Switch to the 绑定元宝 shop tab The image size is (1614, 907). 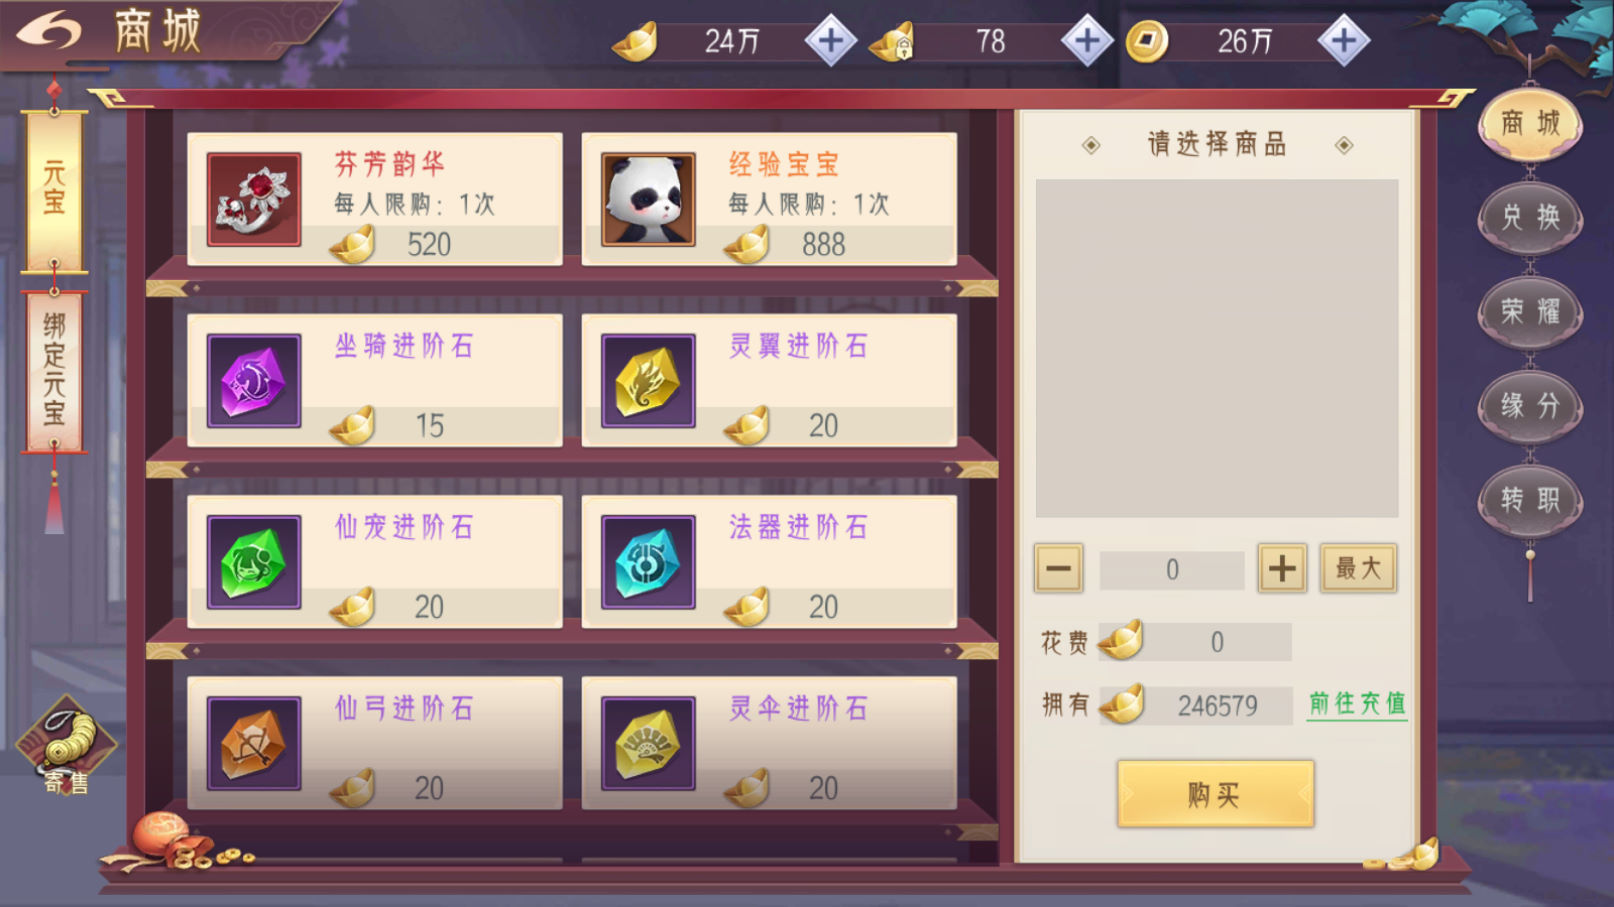click(54, 371)
